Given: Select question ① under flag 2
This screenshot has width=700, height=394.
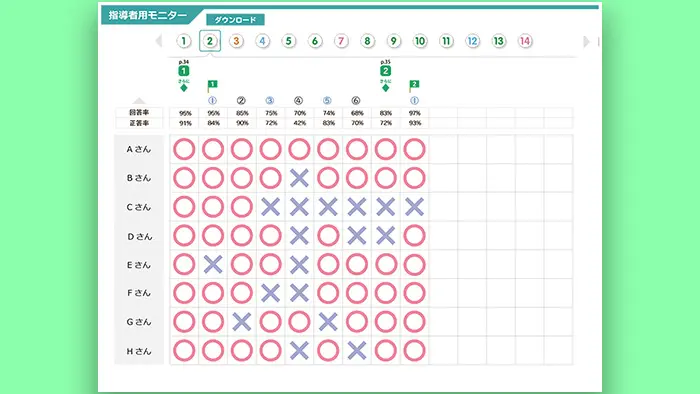Looking at the screenshot, I should 414,100.
